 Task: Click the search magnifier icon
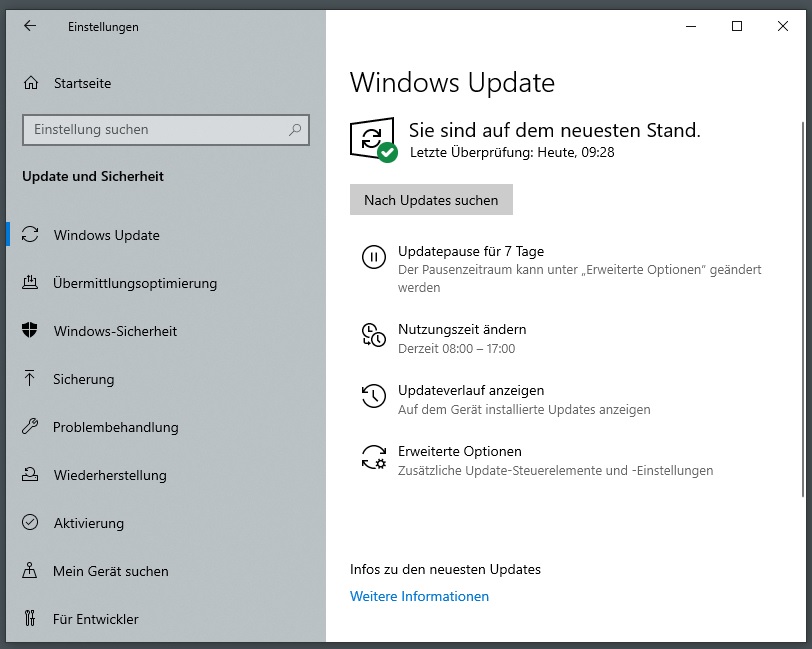[x=295, y=129]
